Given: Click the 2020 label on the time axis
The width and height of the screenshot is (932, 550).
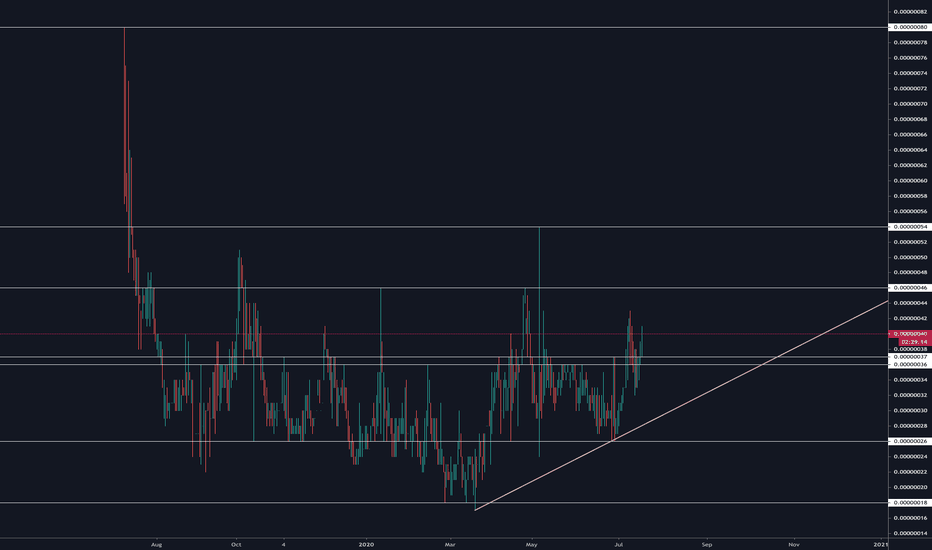Looking at the screenshot, I should [x=367, y=545].
